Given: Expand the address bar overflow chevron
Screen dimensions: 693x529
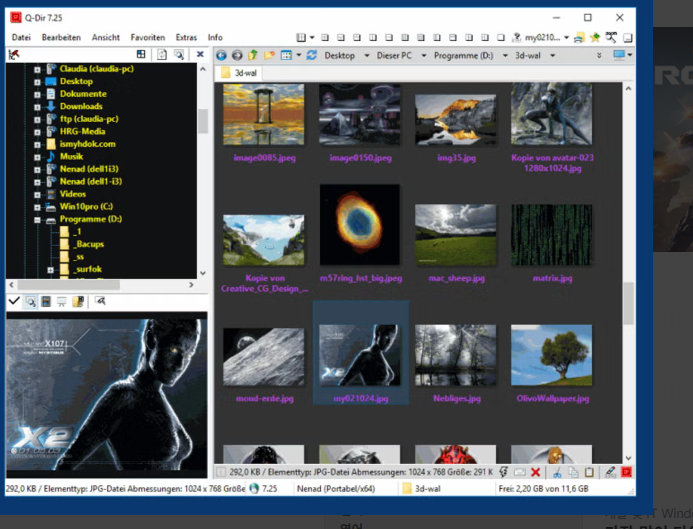Looking at the screenshot, I should coord(599,55).
